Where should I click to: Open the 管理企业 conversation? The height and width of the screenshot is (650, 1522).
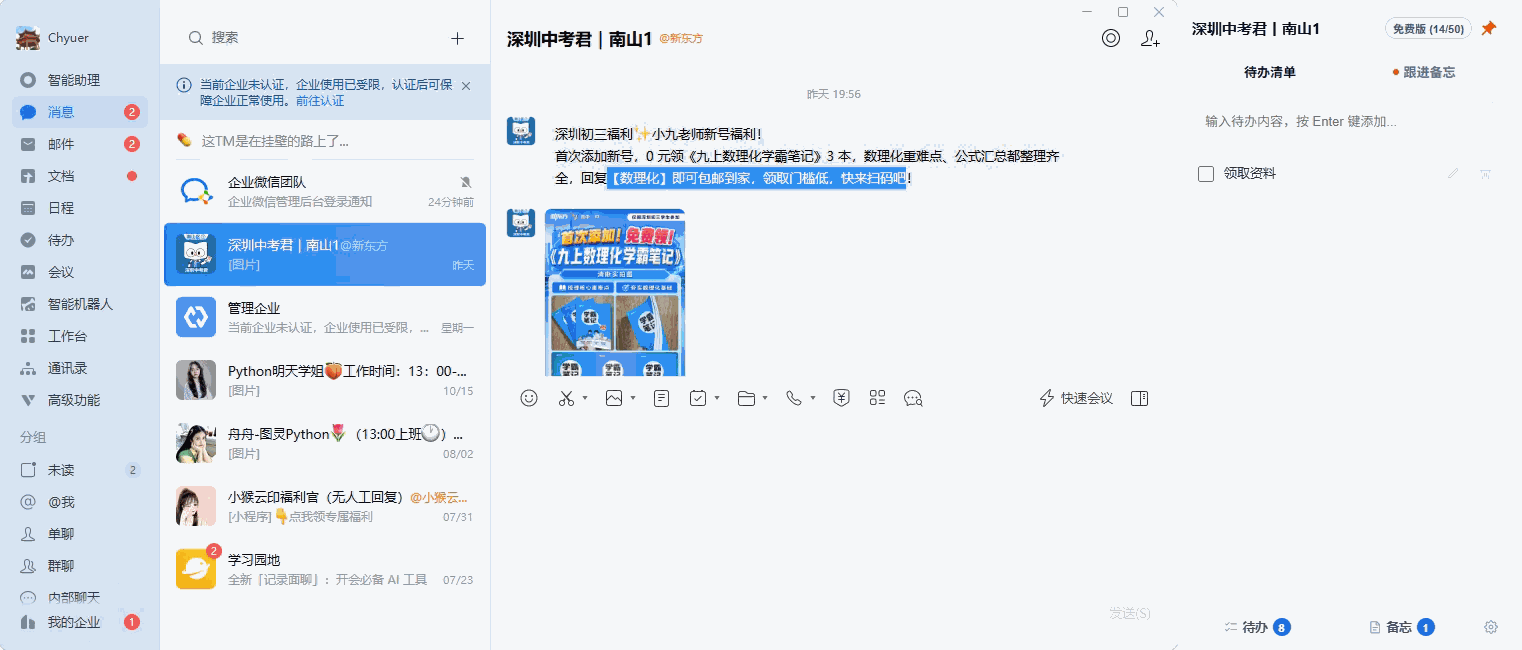[x=325, y=317]
